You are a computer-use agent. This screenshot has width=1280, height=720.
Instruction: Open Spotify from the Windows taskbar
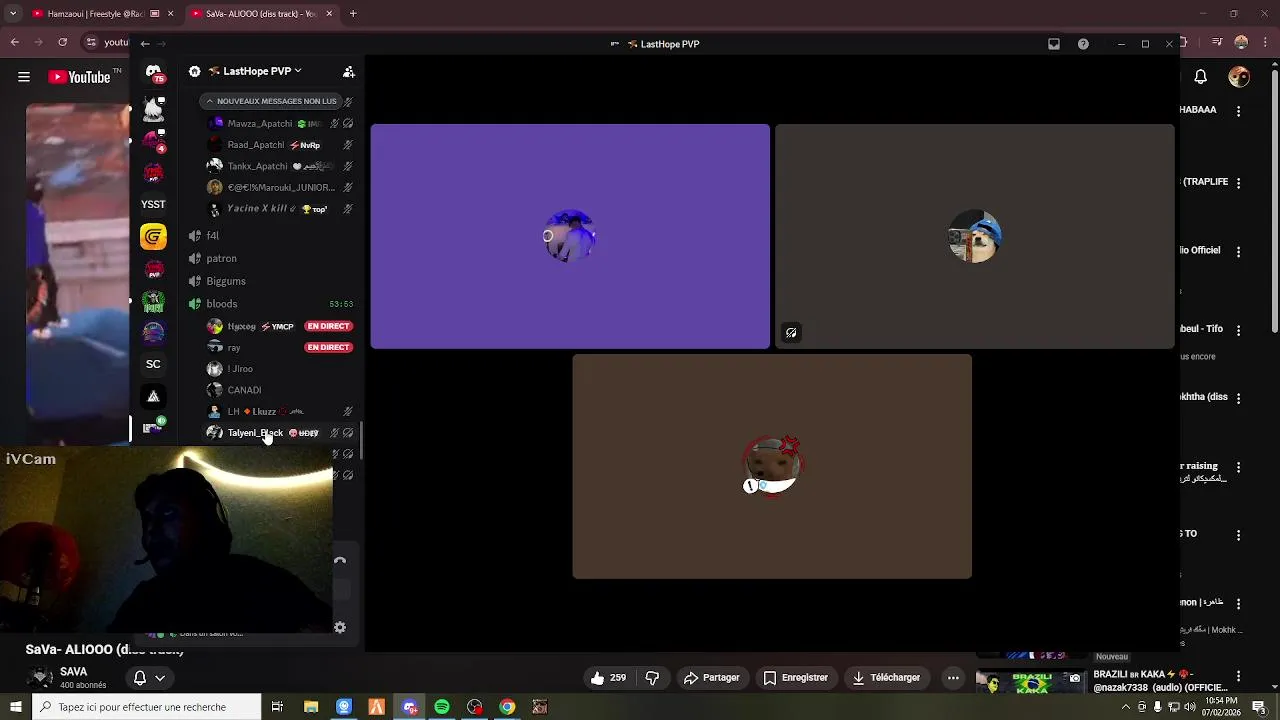pyautogui.click(x=442, y=707)
